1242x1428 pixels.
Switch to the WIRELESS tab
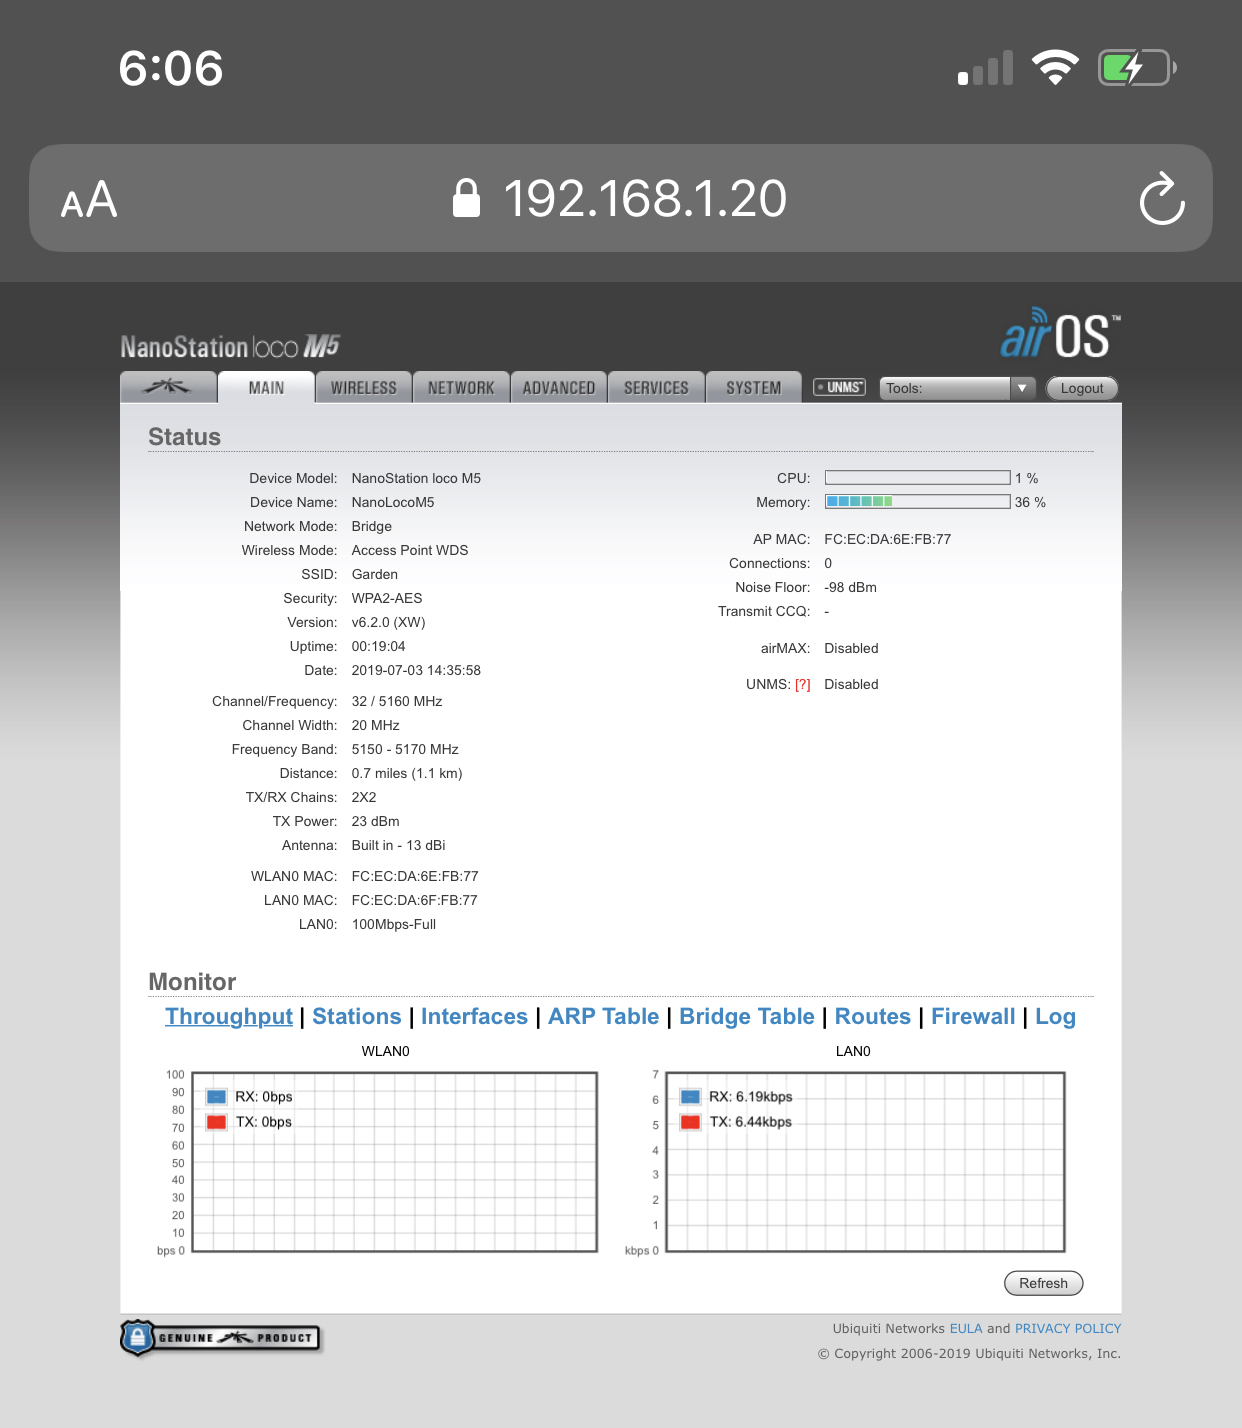click(364, 387)
